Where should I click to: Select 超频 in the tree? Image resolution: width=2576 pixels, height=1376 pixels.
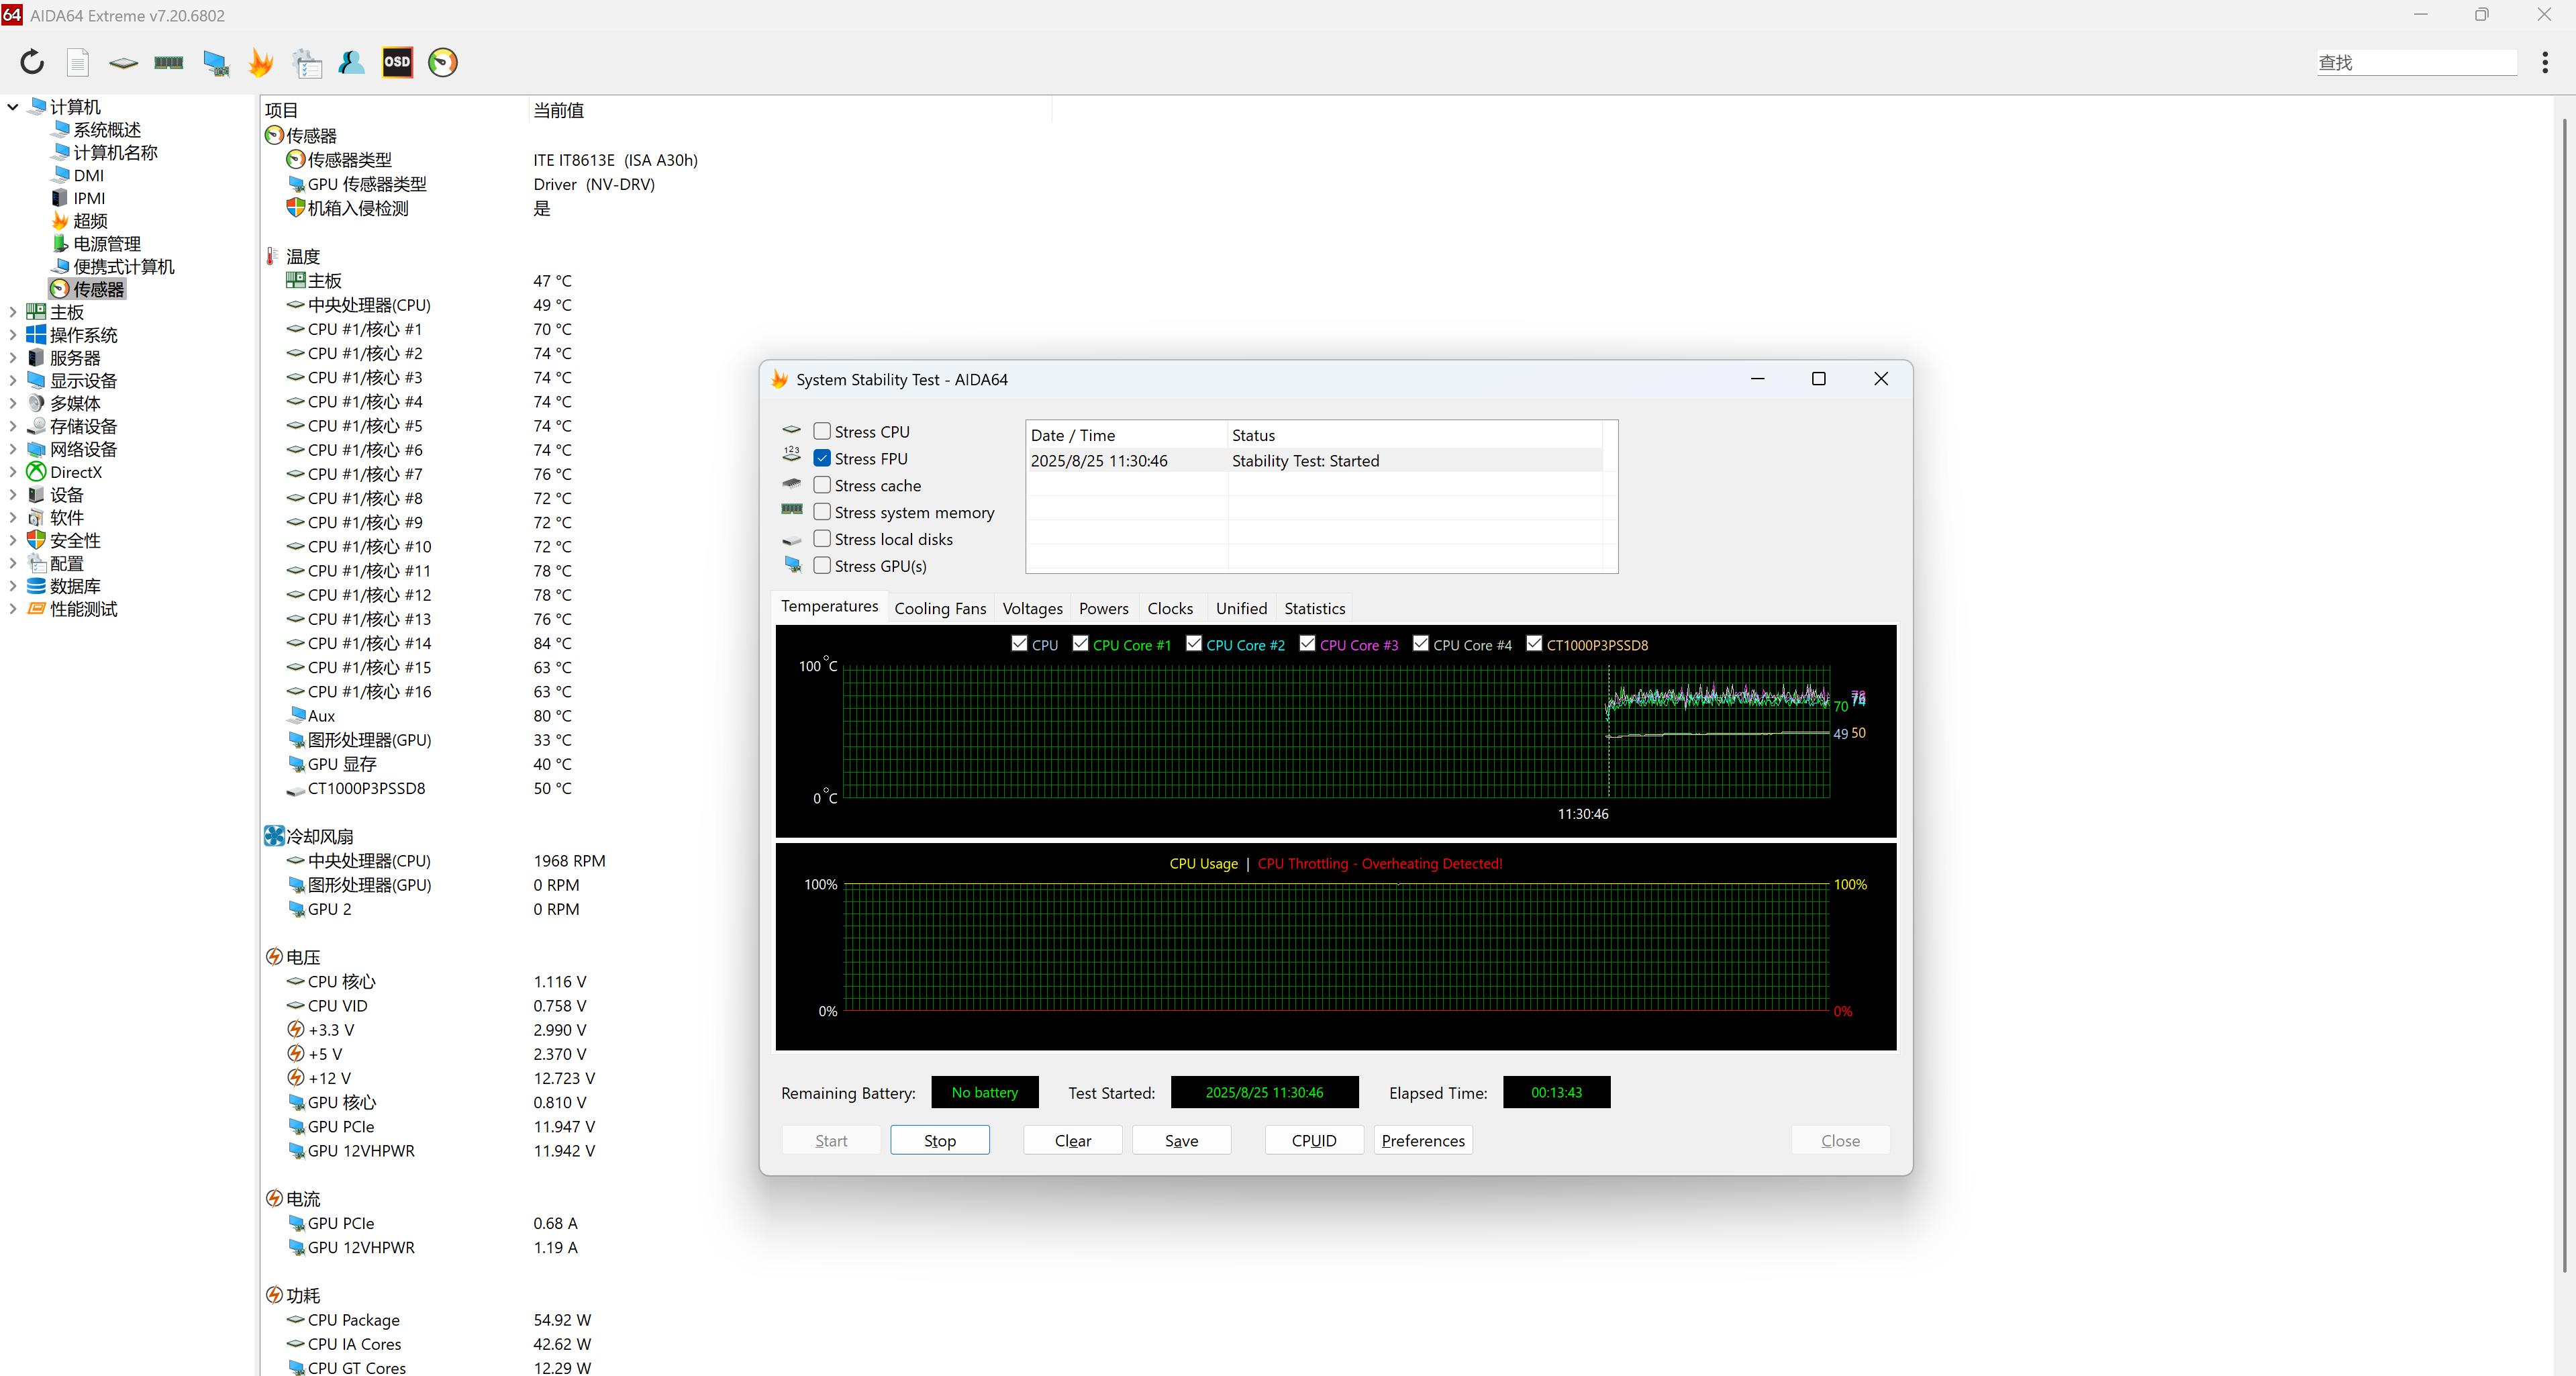[90, 221]
